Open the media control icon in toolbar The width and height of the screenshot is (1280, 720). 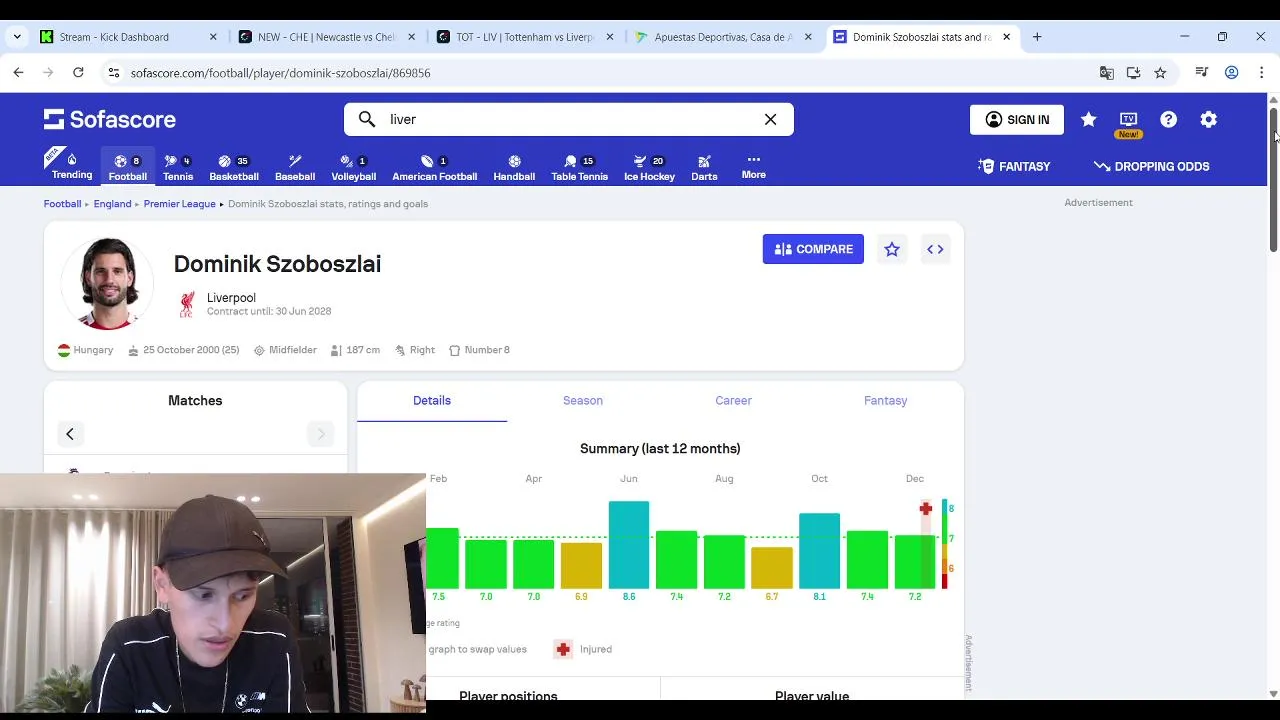coord(1202,73)
